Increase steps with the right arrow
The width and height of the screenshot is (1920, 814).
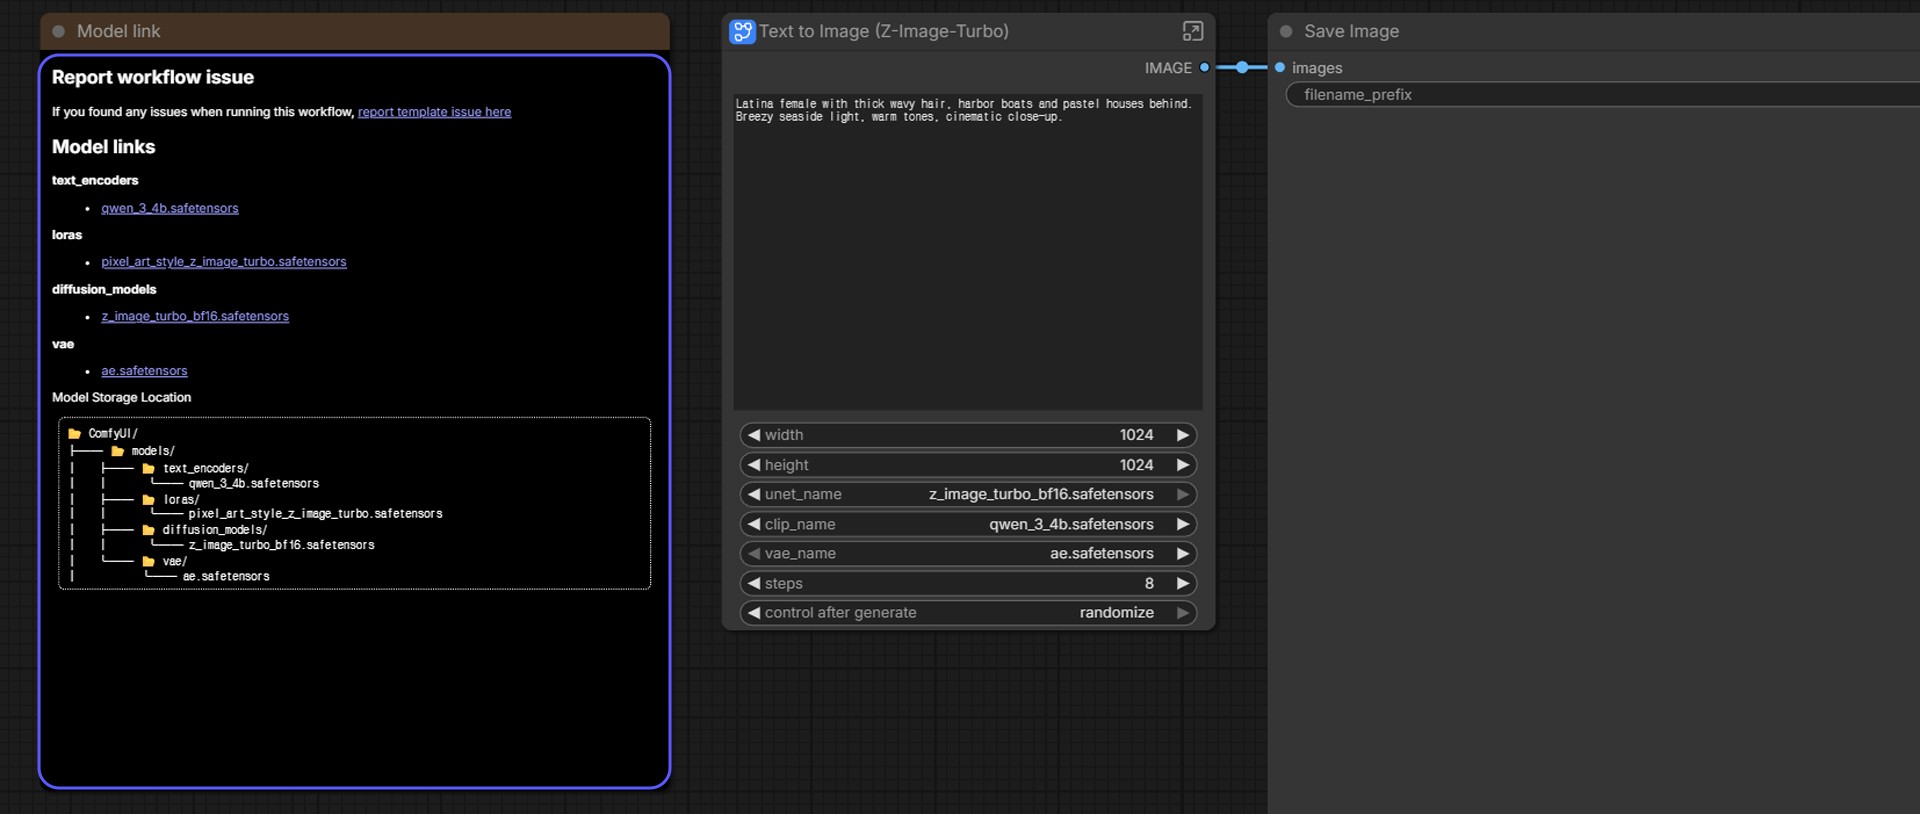[1183, 583]
